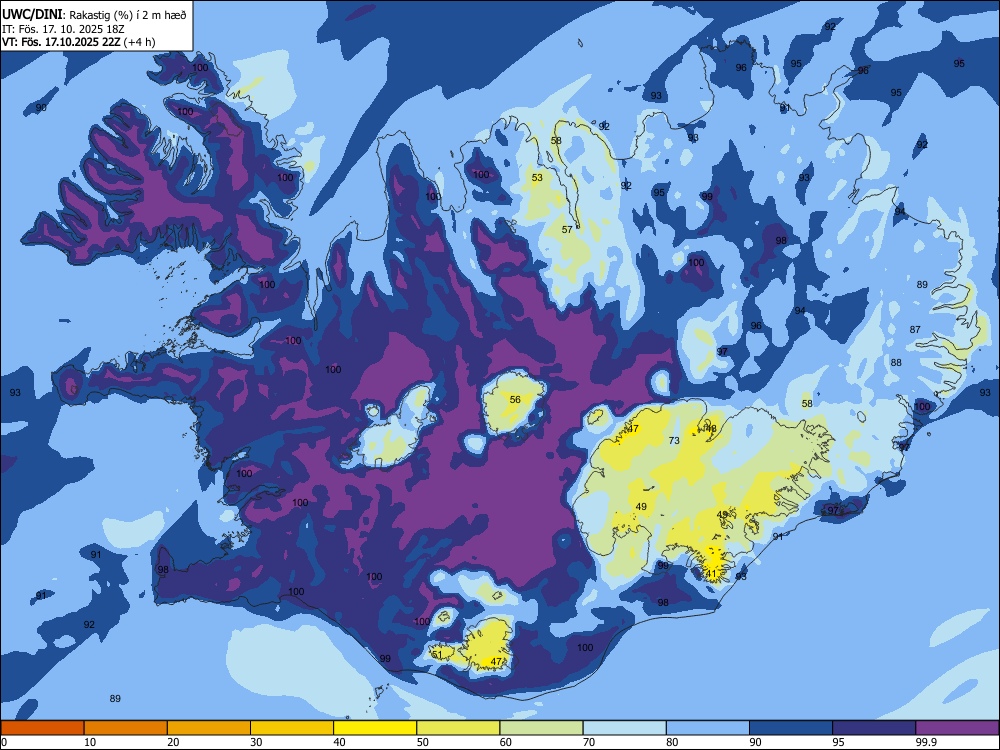Click the 30–40 legend color swatch
The width and height of the screenshot is (1000, 750).
tap(292, 728)
